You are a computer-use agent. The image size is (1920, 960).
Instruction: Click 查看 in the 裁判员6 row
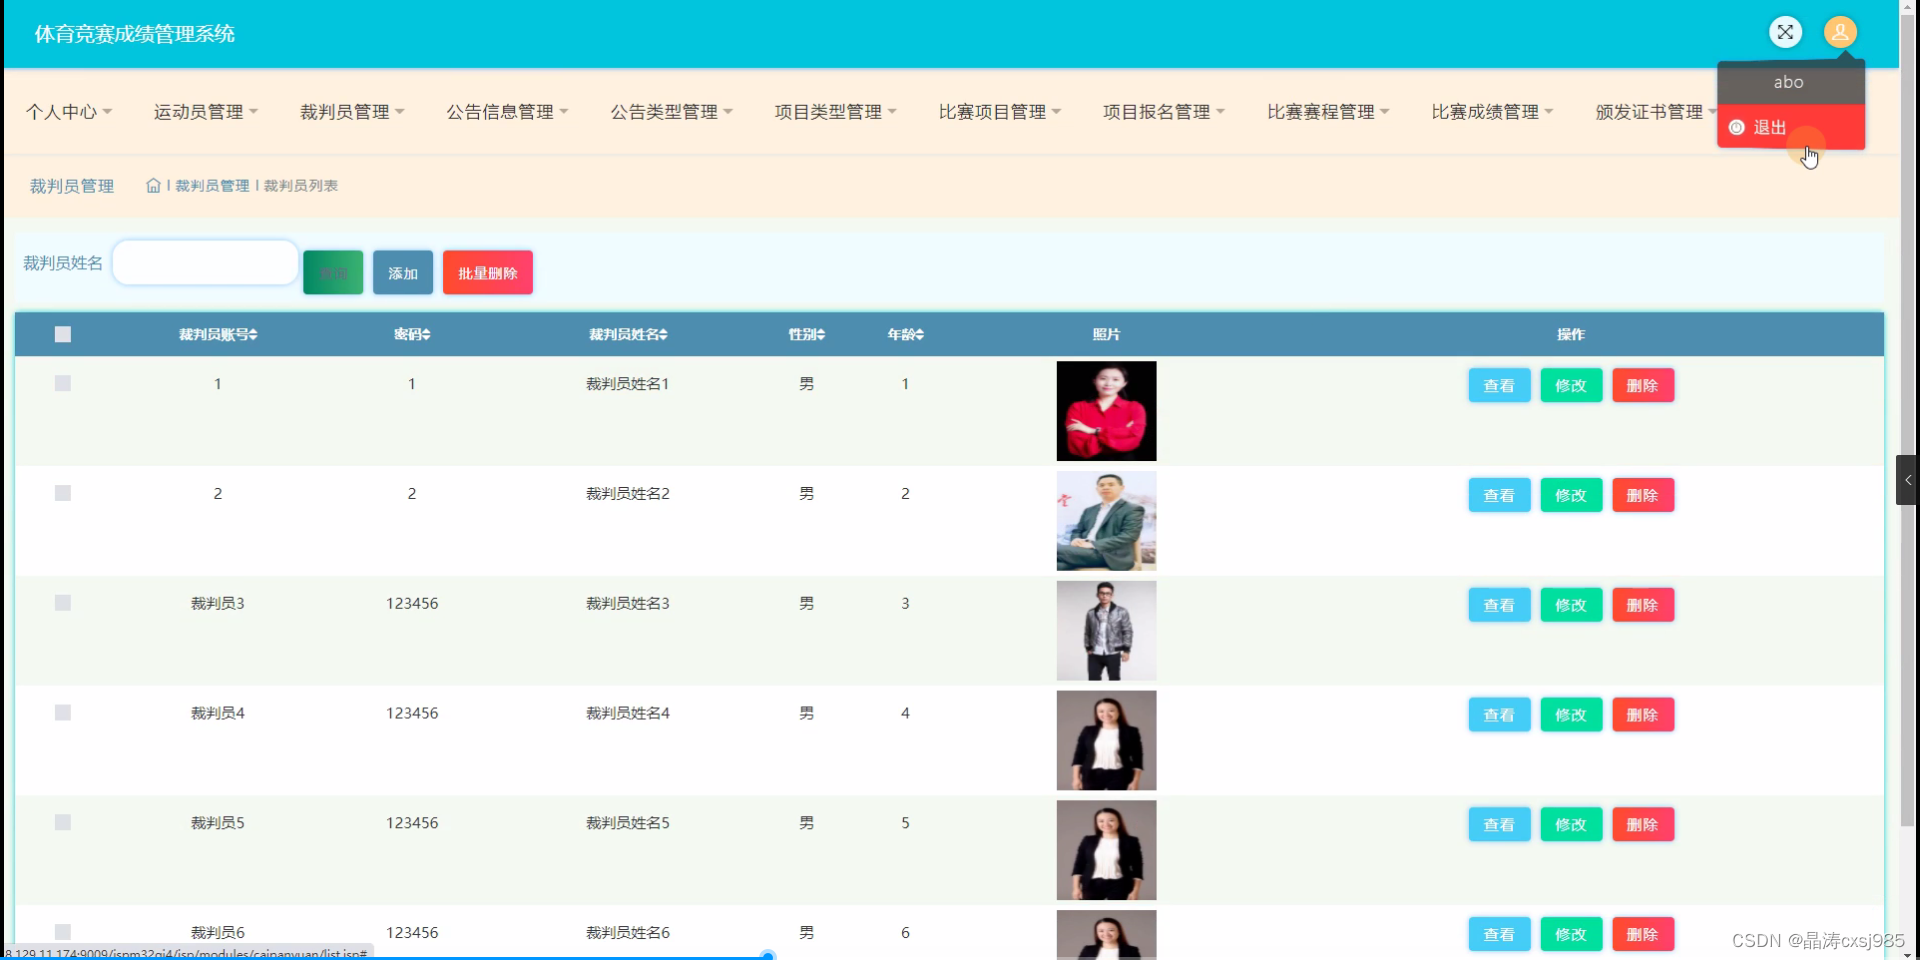(x=1499, y=934)
